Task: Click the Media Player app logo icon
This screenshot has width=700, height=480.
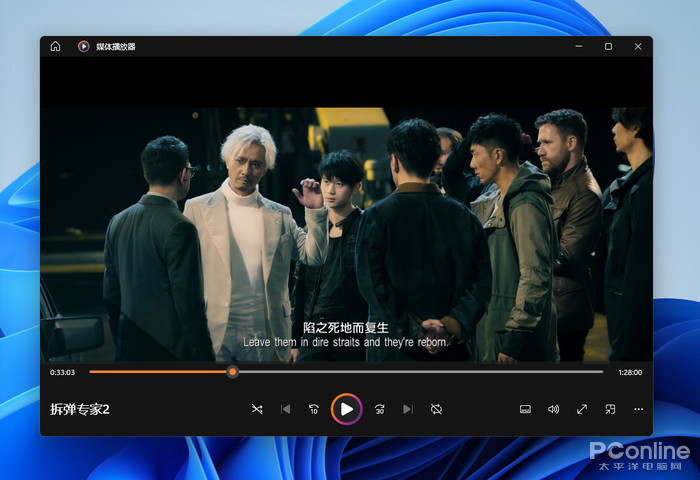Action: [x=84, y=46]
